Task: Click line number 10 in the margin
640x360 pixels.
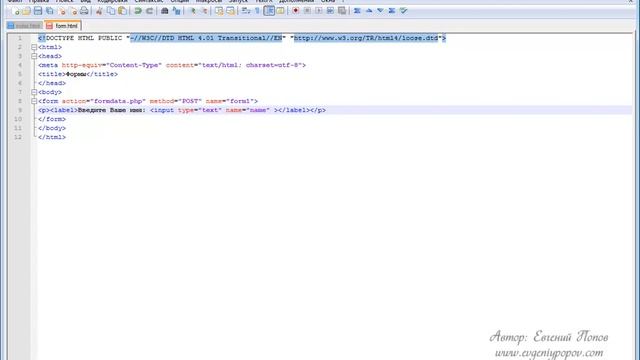Action: (18, 119)
